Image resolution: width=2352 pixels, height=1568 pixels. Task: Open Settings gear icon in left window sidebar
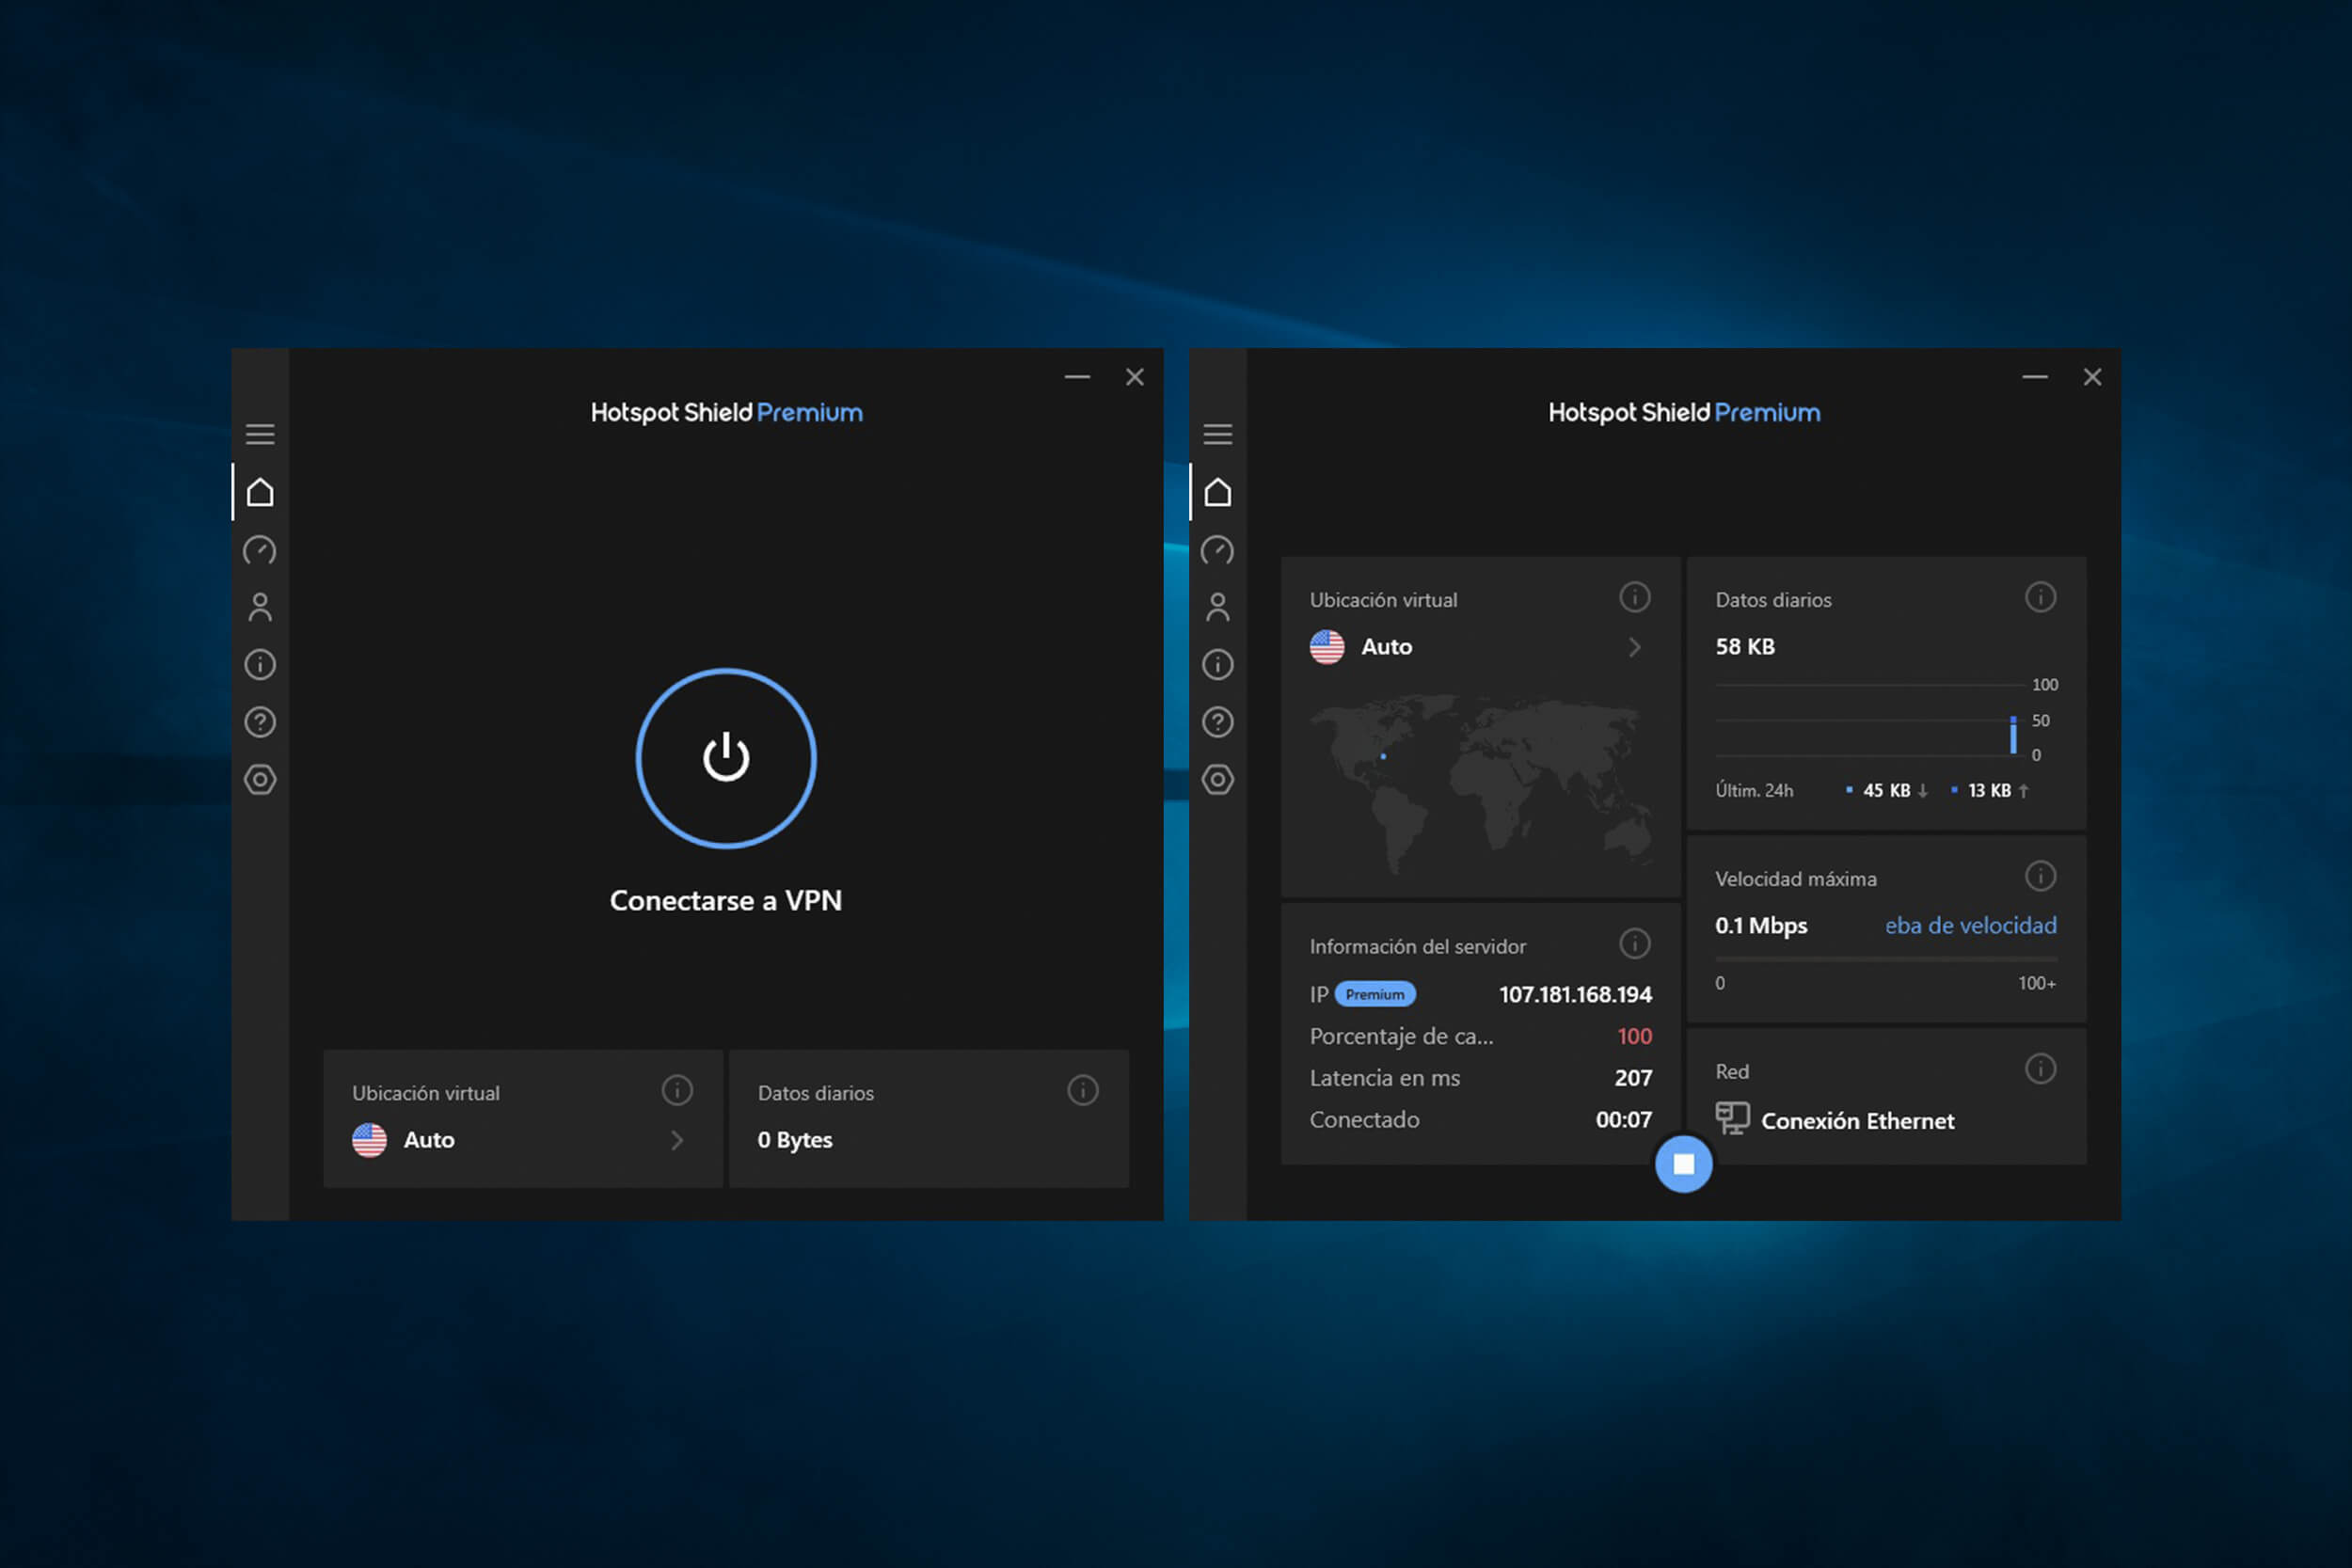coord(260,780)
